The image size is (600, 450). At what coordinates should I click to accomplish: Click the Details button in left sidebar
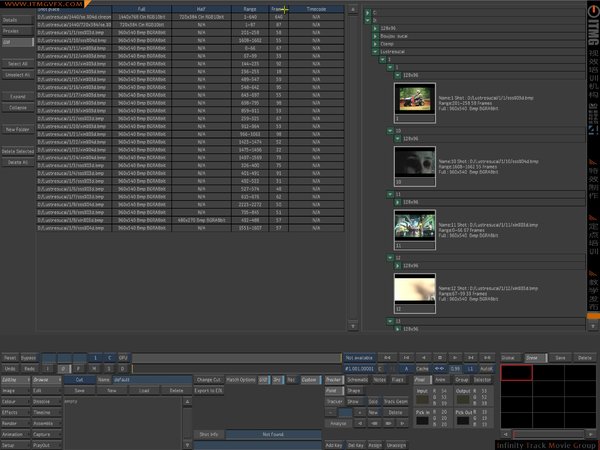pyautogui.click(x=15, y=19)
